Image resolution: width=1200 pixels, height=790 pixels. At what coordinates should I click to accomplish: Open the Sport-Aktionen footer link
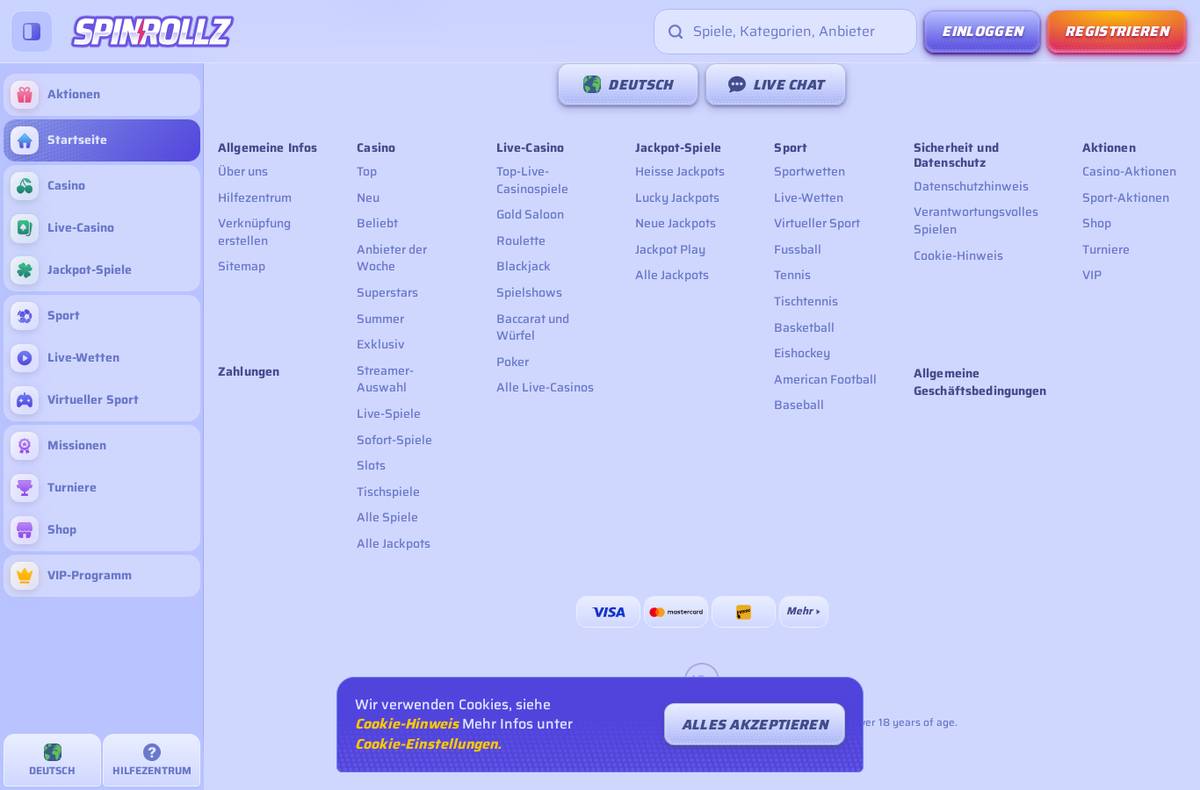(x=1125, y=198)
